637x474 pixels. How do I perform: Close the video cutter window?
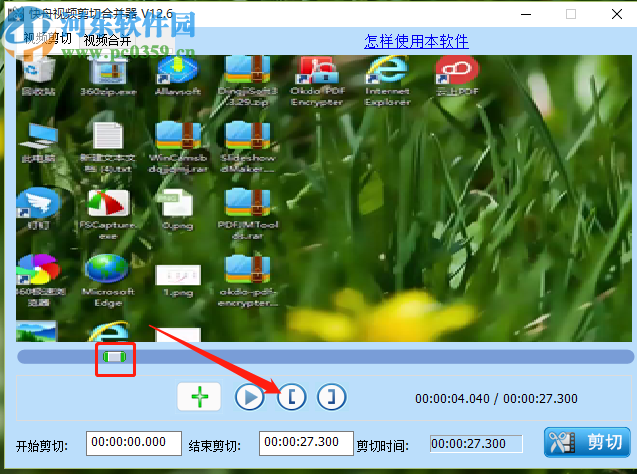(617, 14)
